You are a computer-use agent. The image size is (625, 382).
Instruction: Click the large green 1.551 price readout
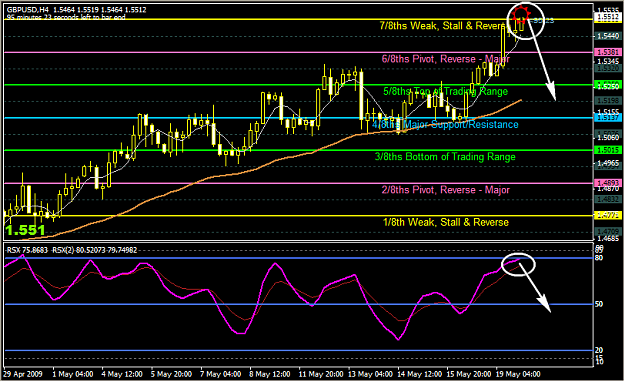click(25, 230)
